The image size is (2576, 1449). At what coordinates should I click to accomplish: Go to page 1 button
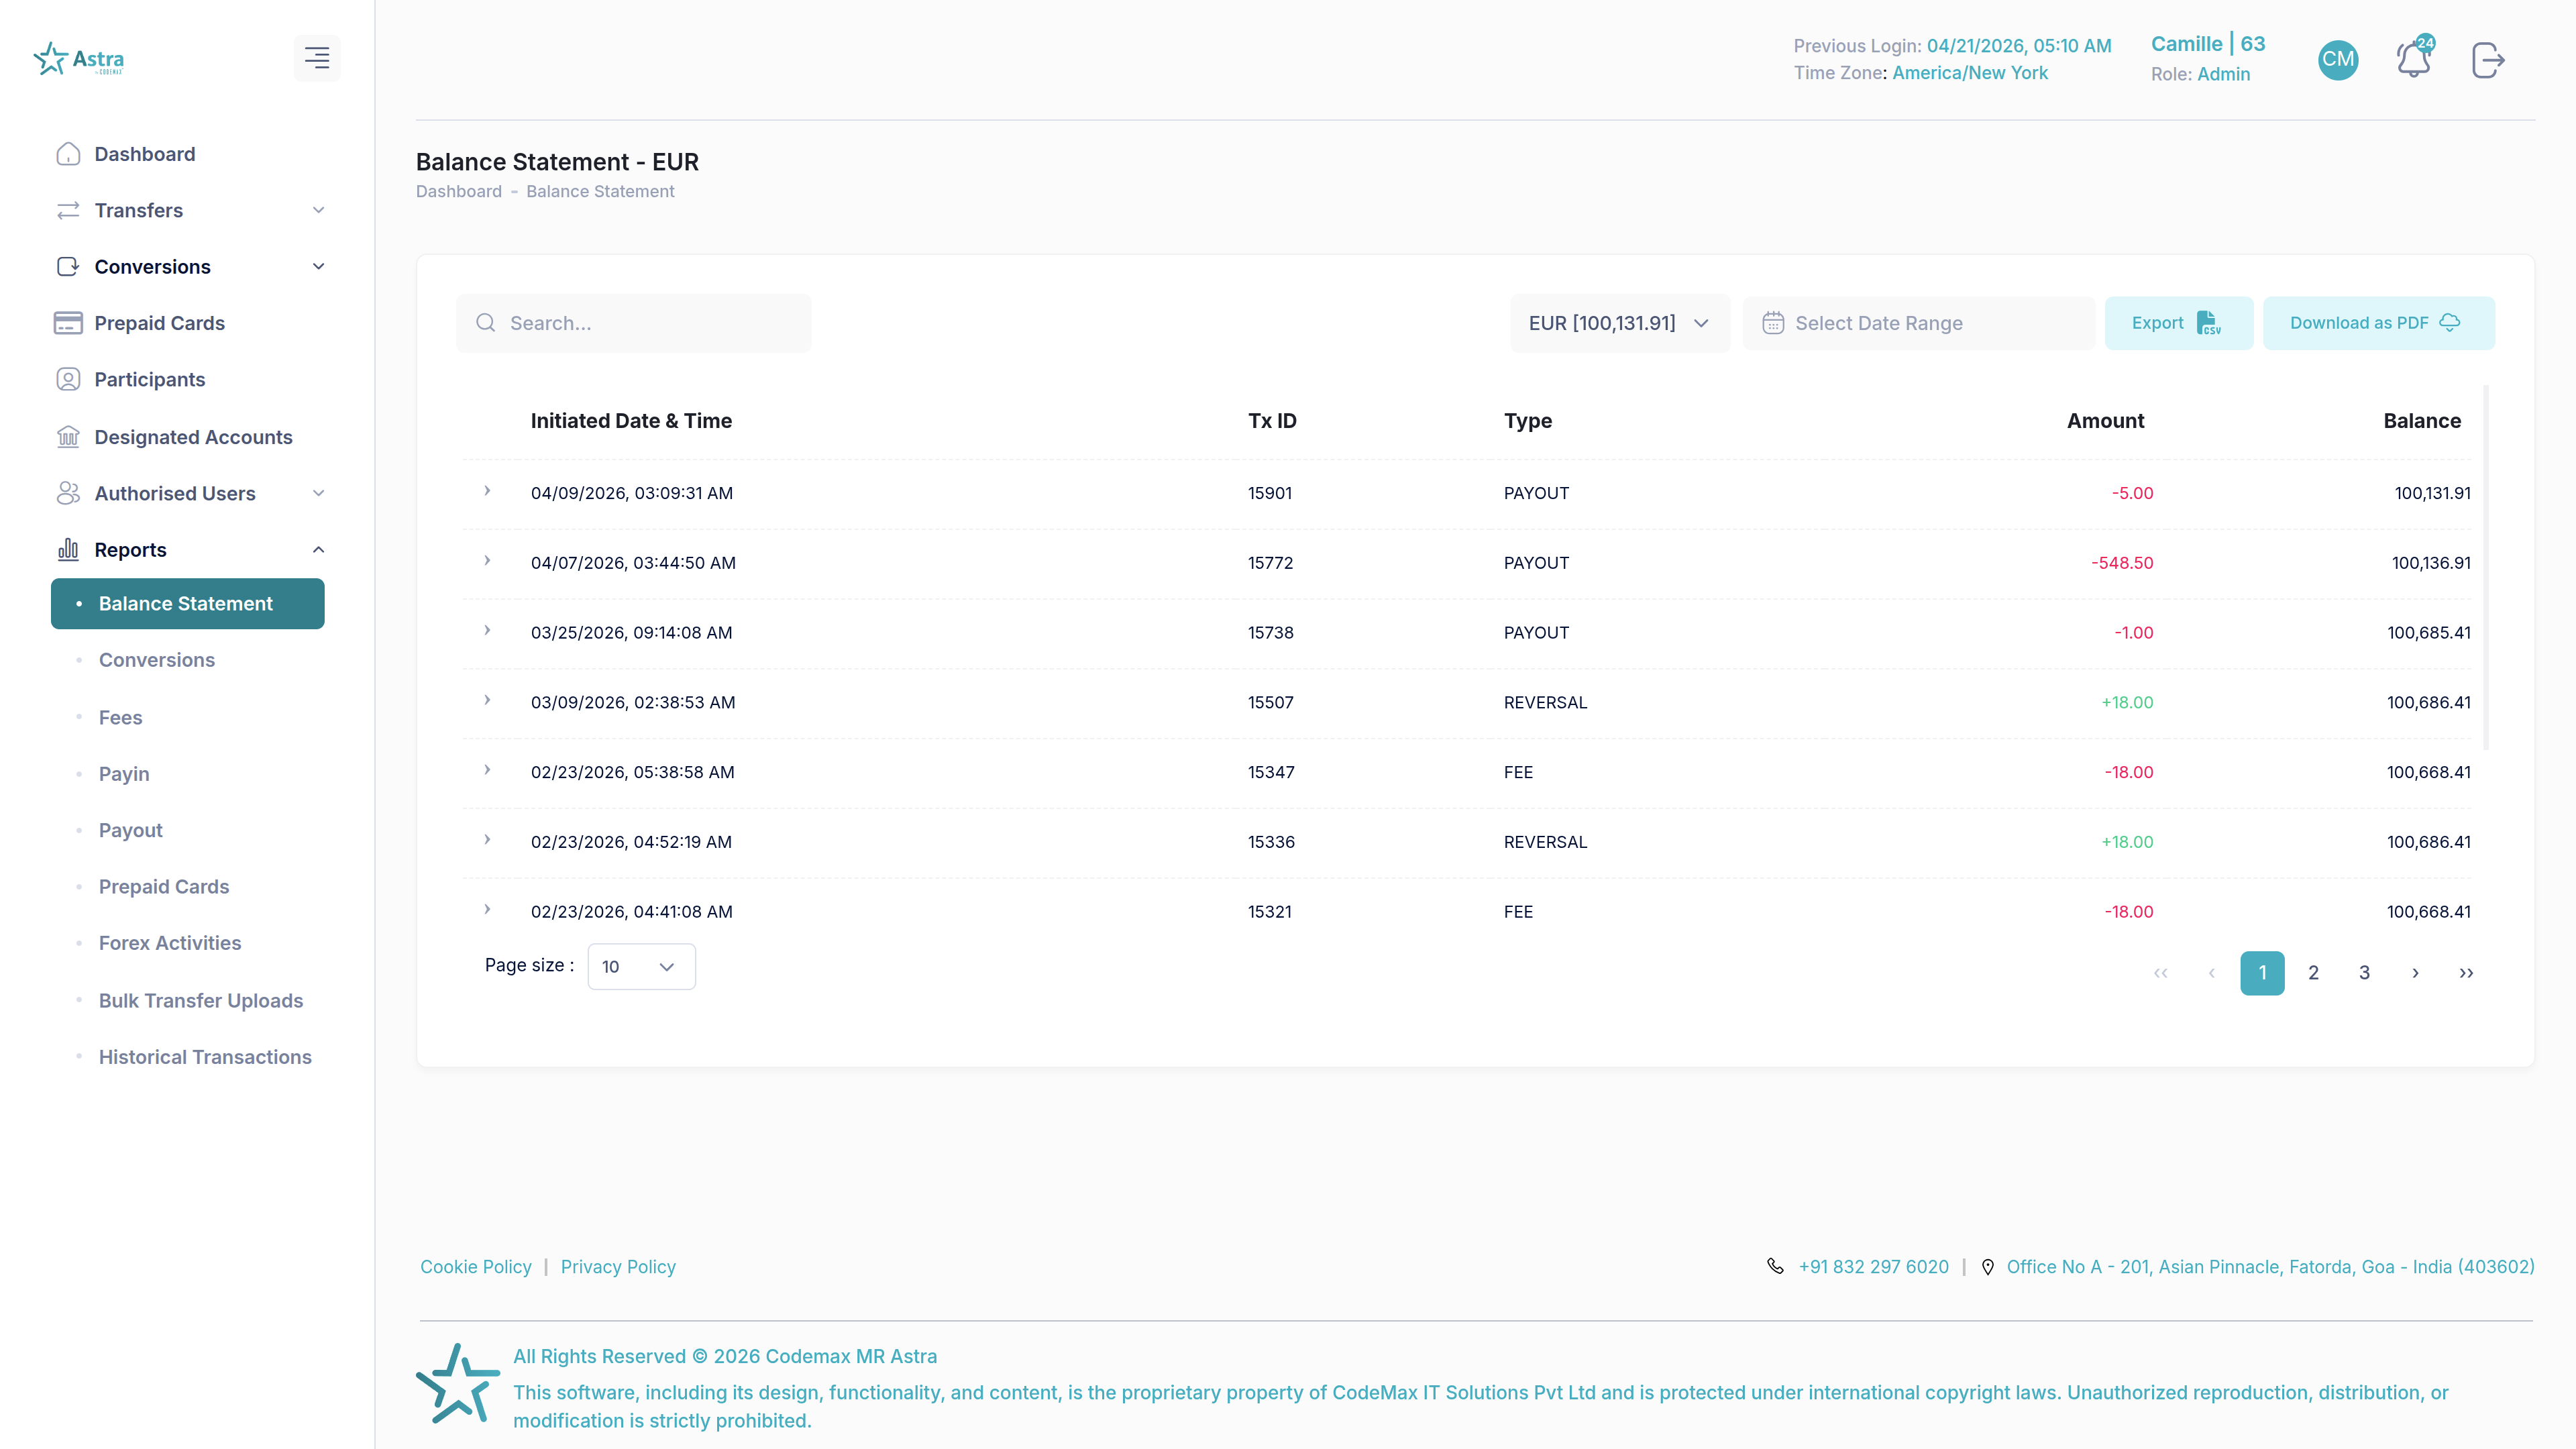tap(2262, 973)
